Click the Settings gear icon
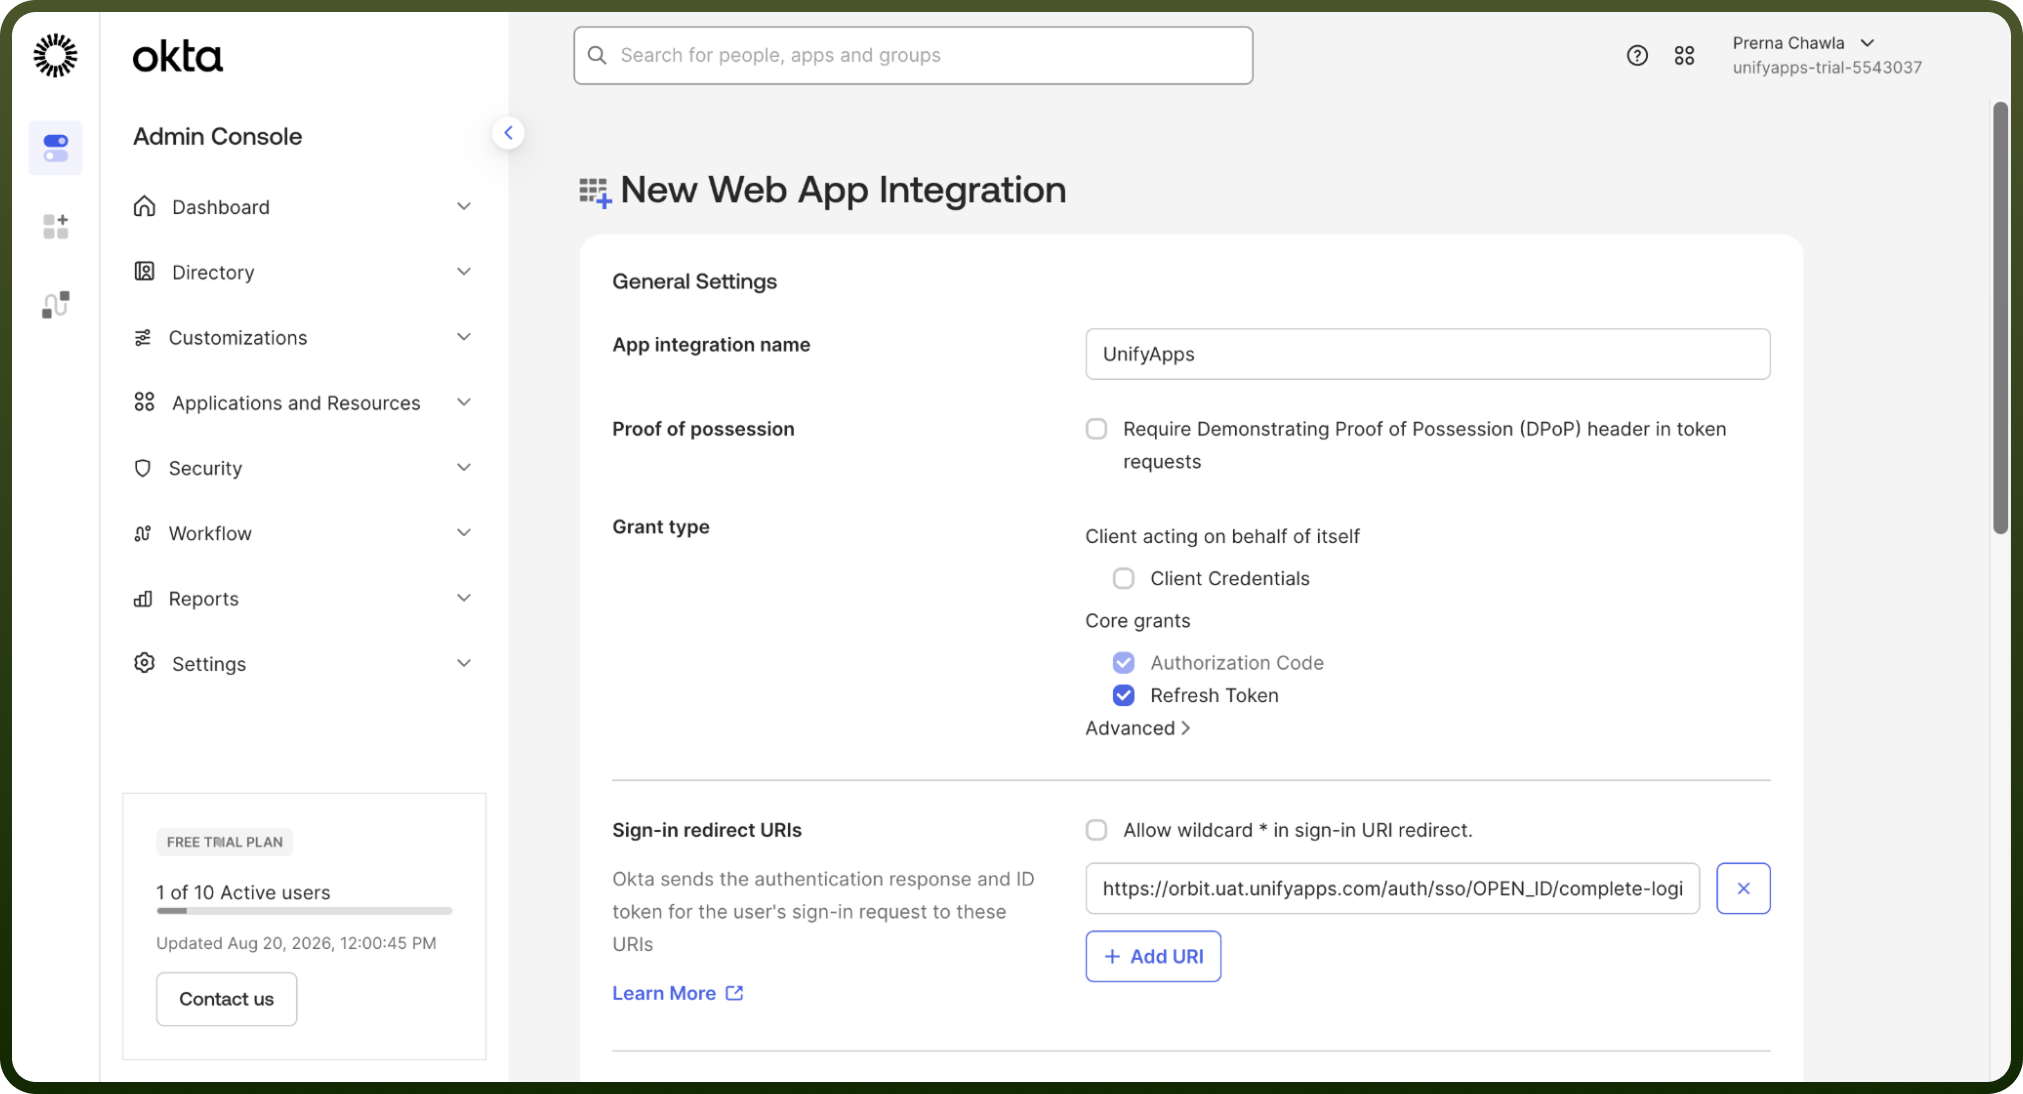 (145, 663)
